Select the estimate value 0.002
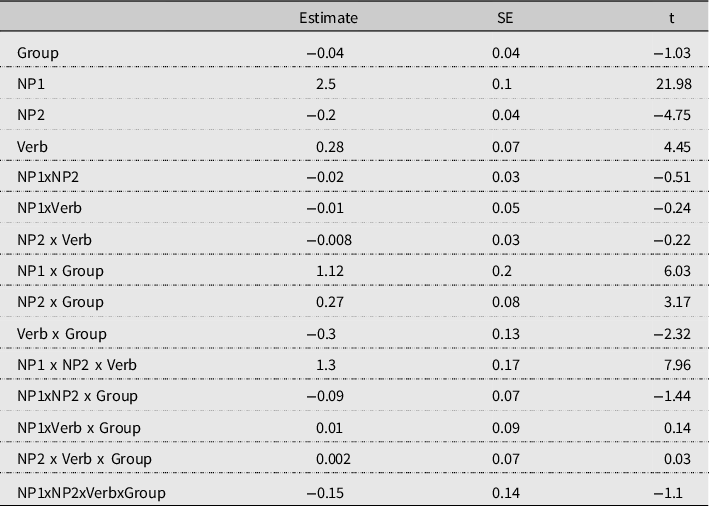 tap(330, 459)
